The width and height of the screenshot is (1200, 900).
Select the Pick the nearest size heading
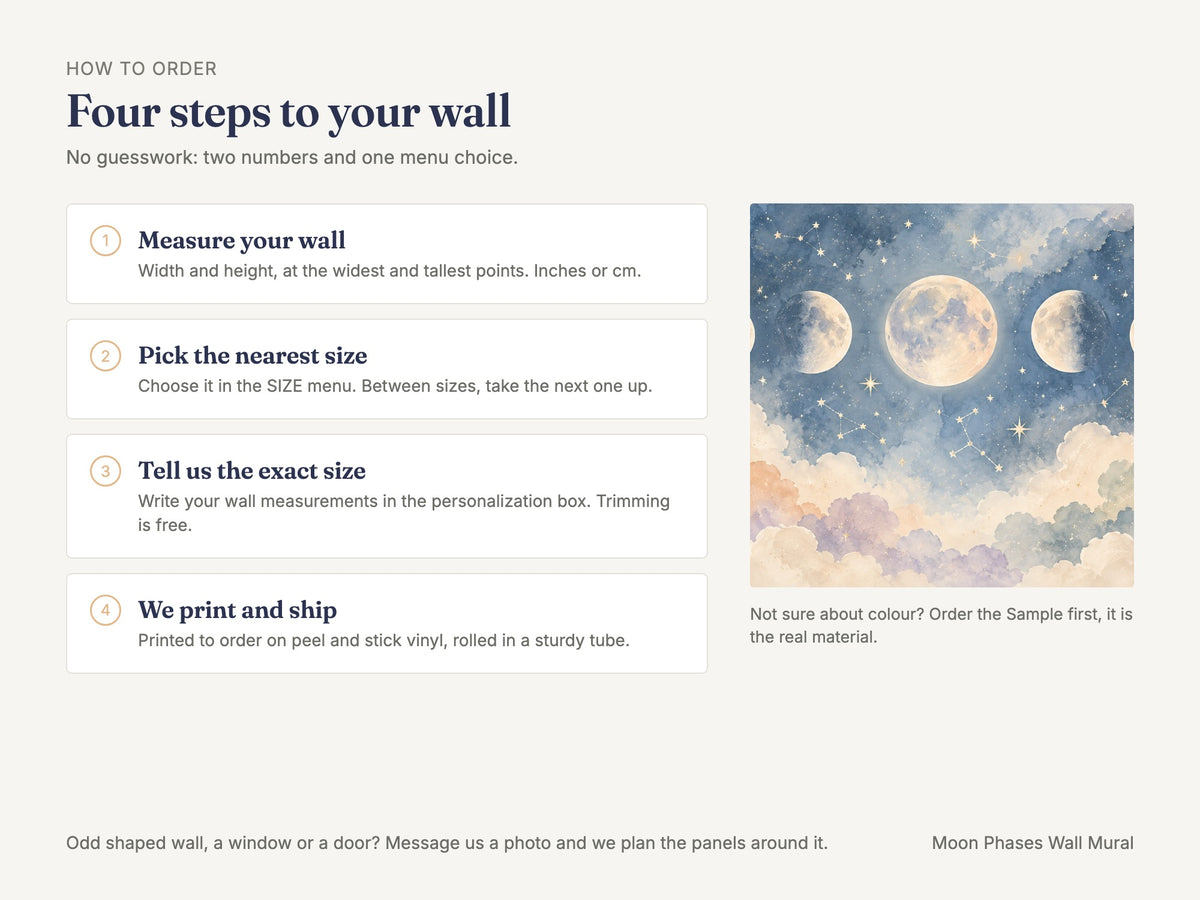(253, 355)
